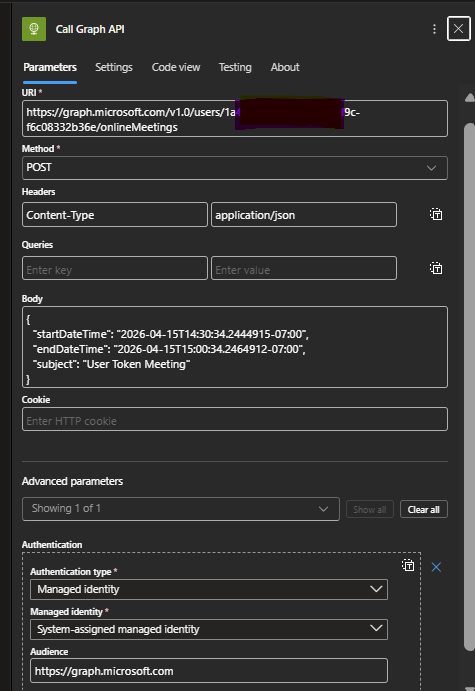Click the text-mode toggle icon beside Headers

[436, 214]
